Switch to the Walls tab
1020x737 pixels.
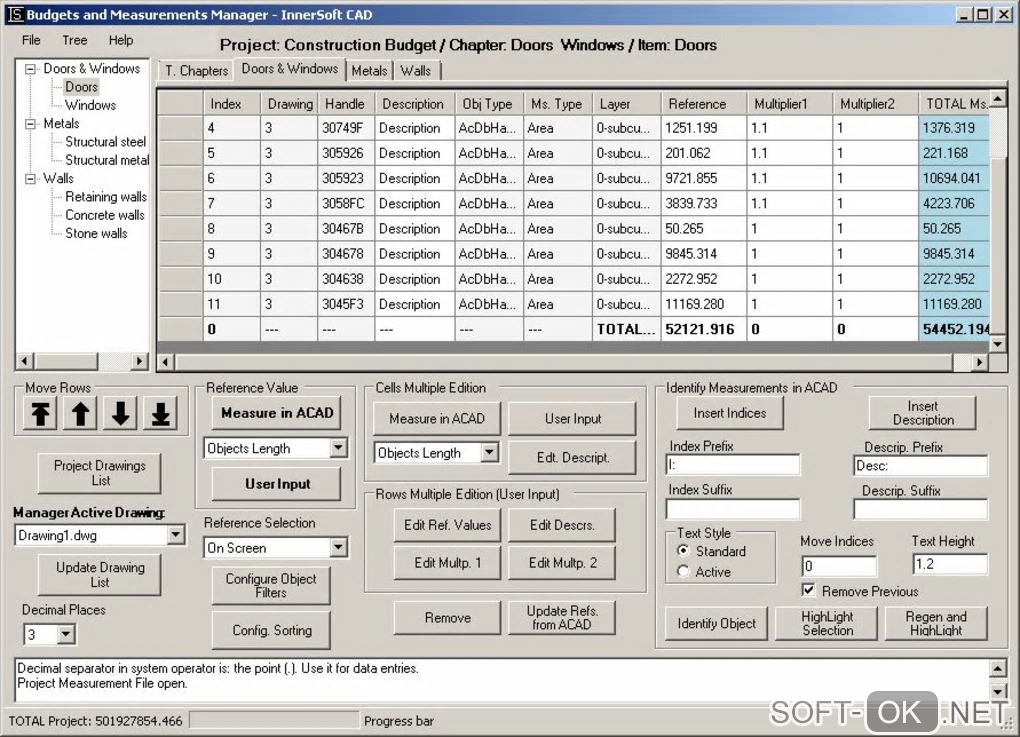pos(416,71)
